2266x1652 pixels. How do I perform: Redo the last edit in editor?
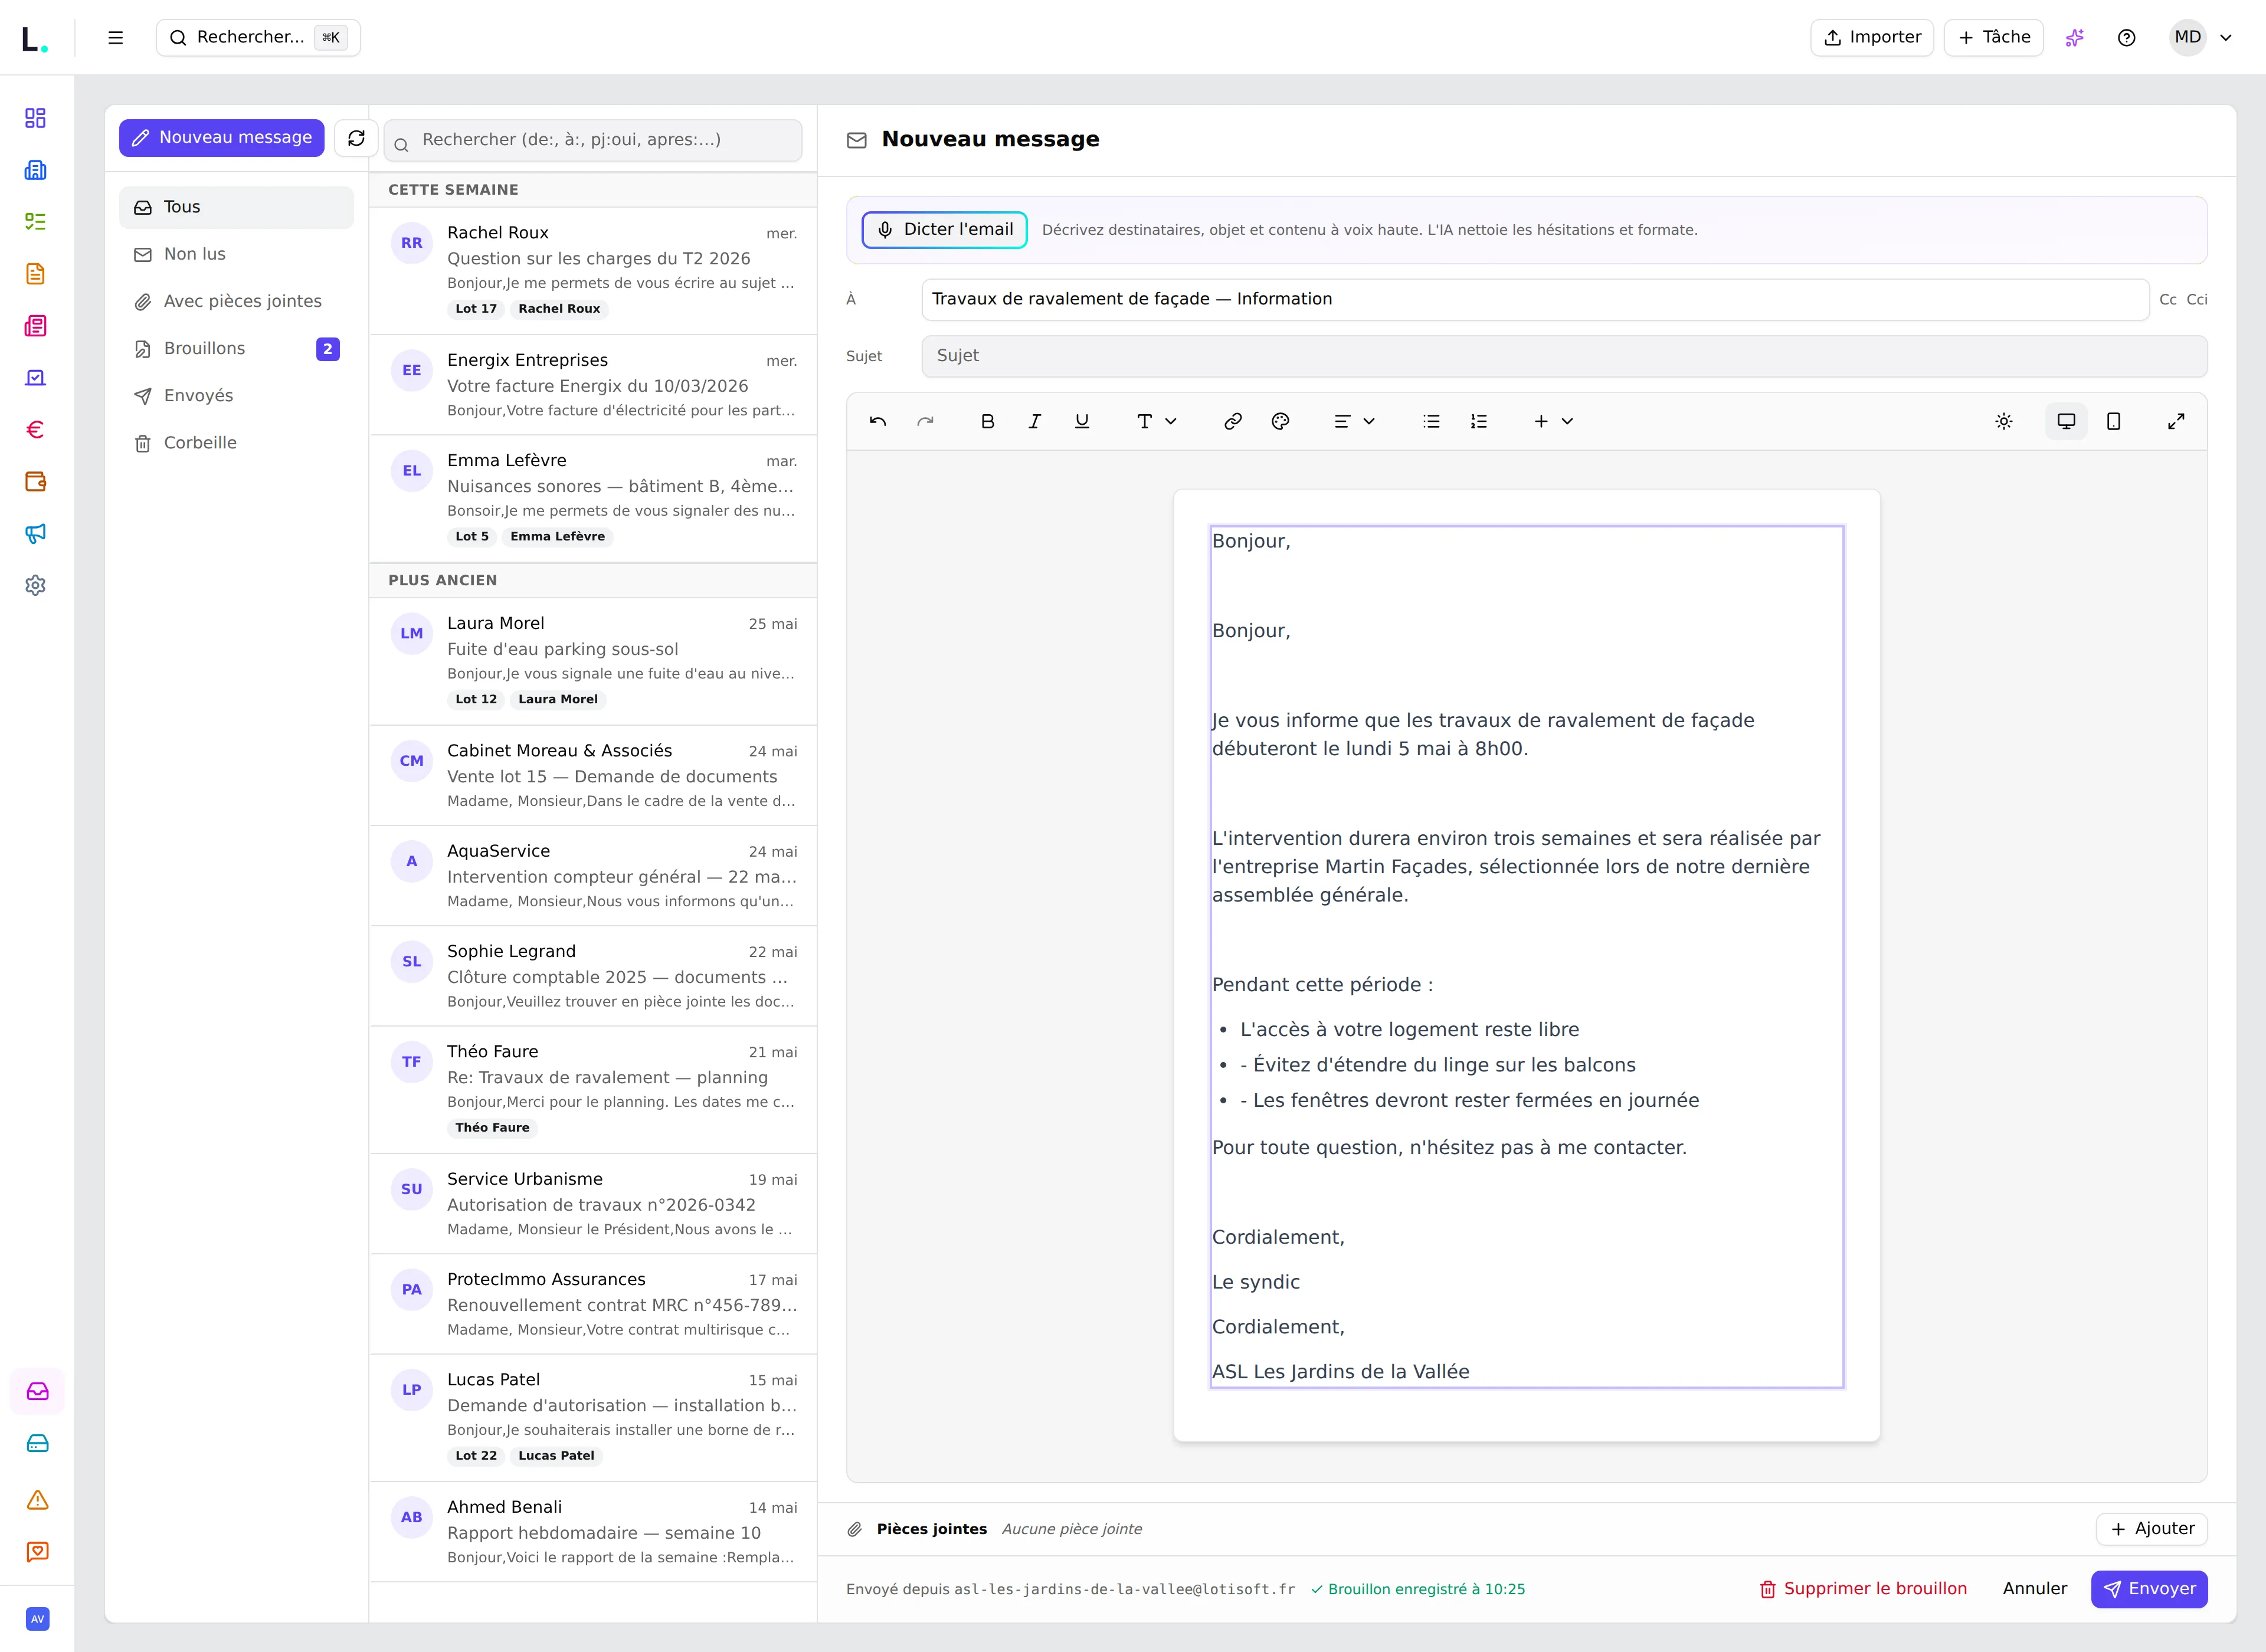926,422
